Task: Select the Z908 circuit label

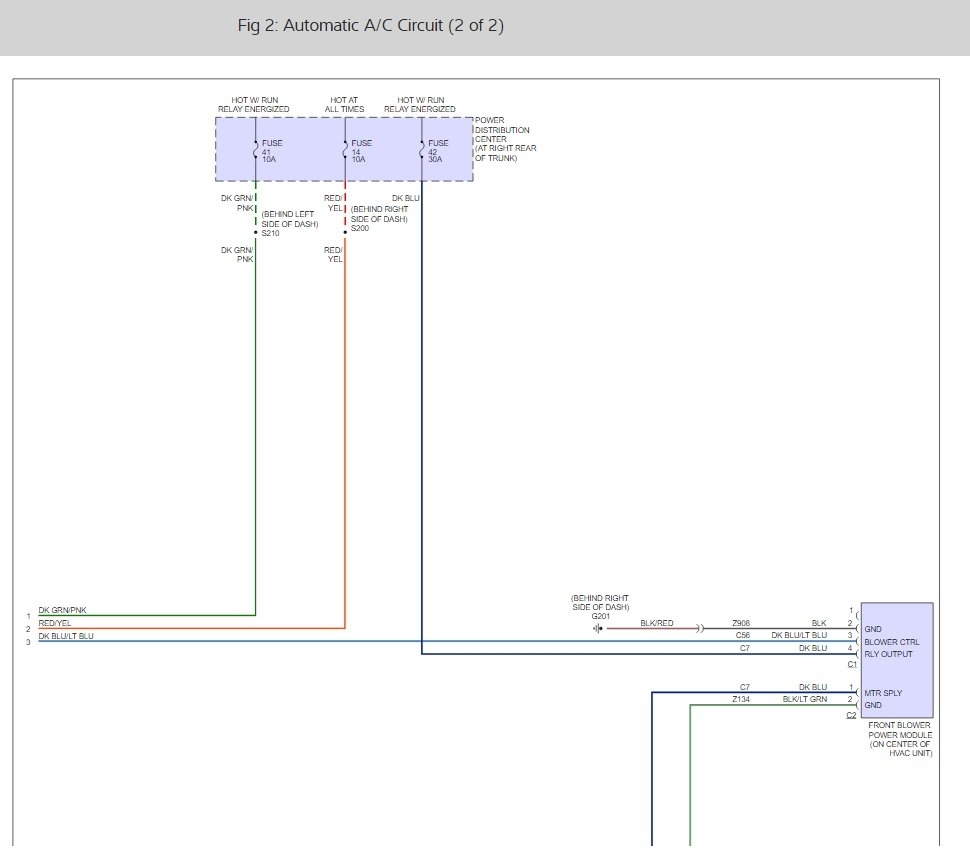Action: (740, 623)
